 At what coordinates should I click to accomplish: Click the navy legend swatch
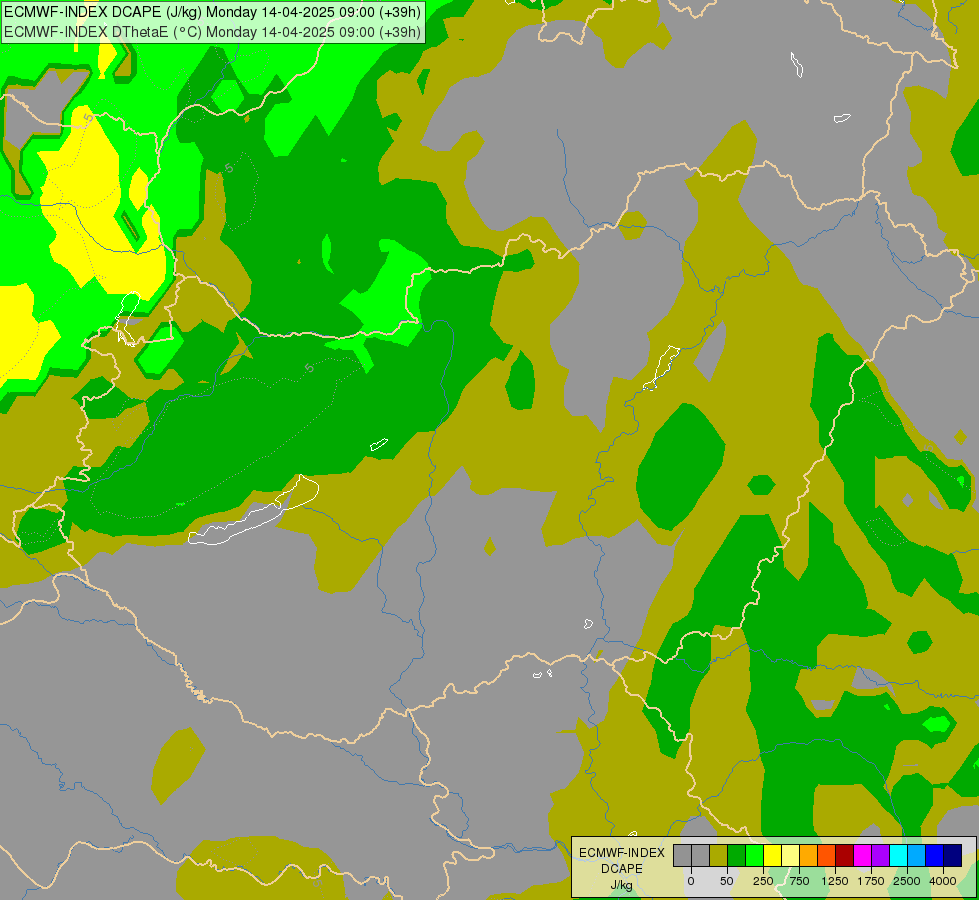(x=953, y=855)
